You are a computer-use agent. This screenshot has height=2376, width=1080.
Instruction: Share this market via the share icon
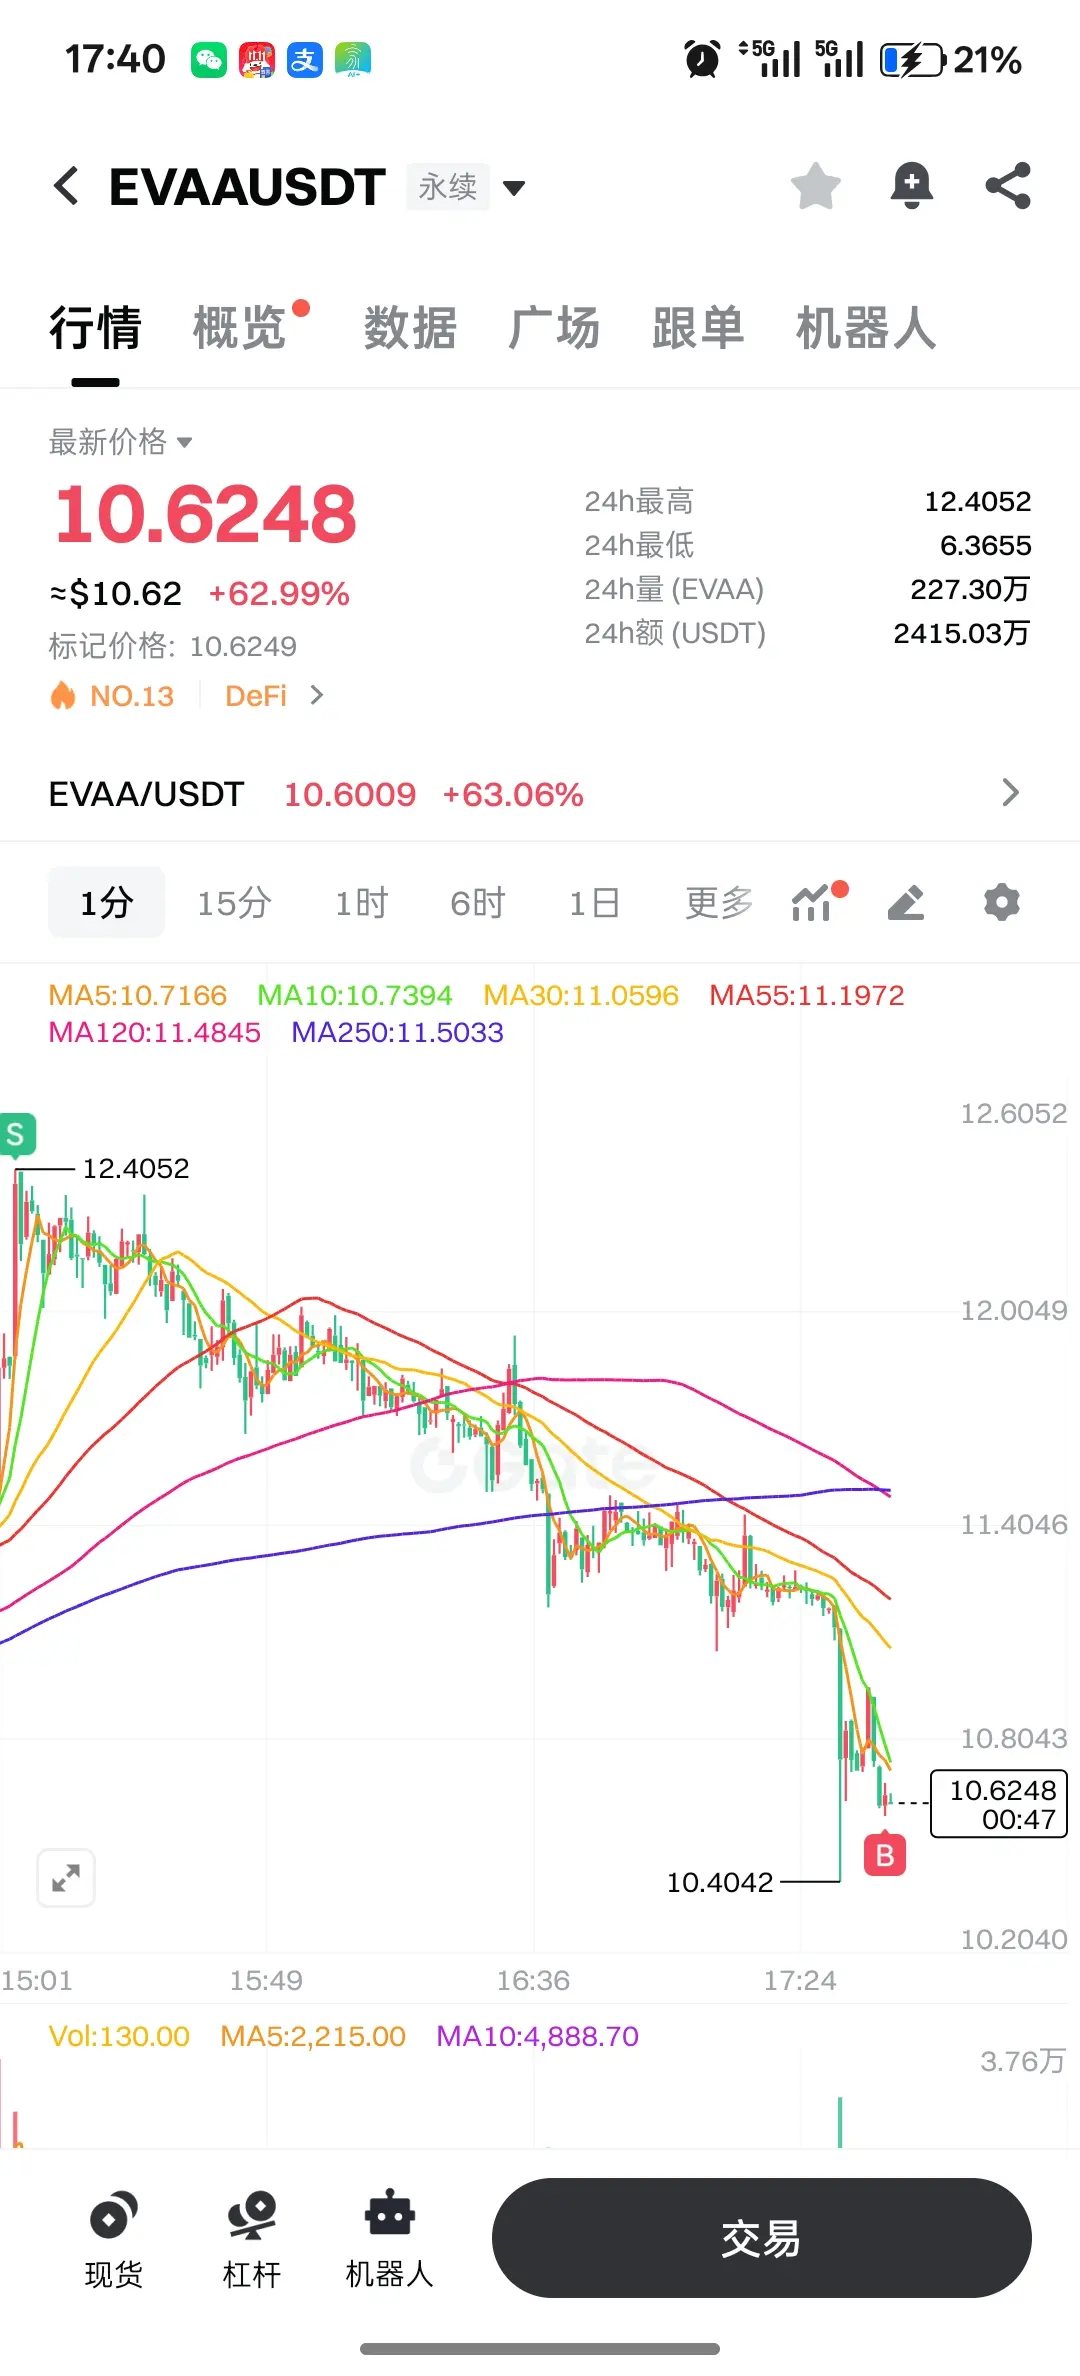[1007, 186]
